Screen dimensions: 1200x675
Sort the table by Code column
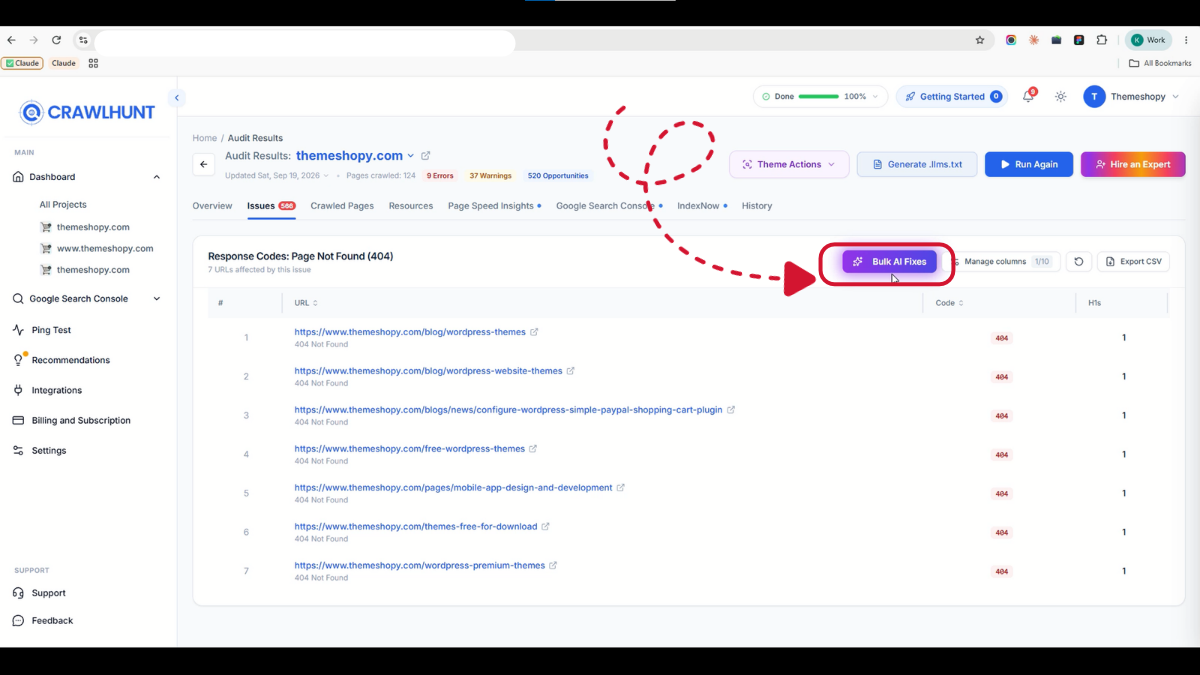pos(949,303)
